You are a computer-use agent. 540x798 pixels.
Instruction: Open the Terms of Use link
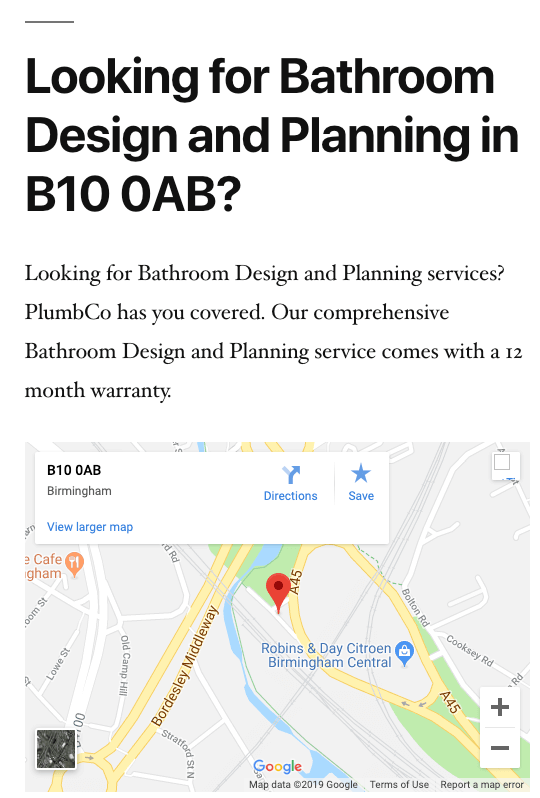point(399,784)
